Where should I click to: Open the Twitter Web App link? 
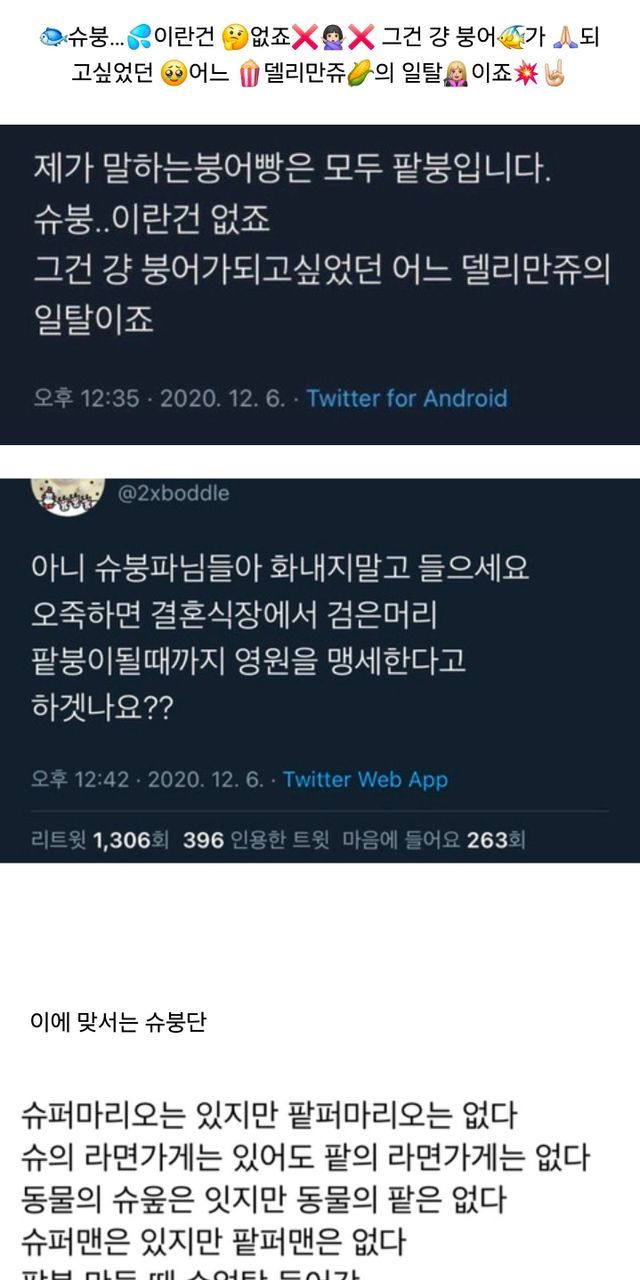tap(365, 779)
